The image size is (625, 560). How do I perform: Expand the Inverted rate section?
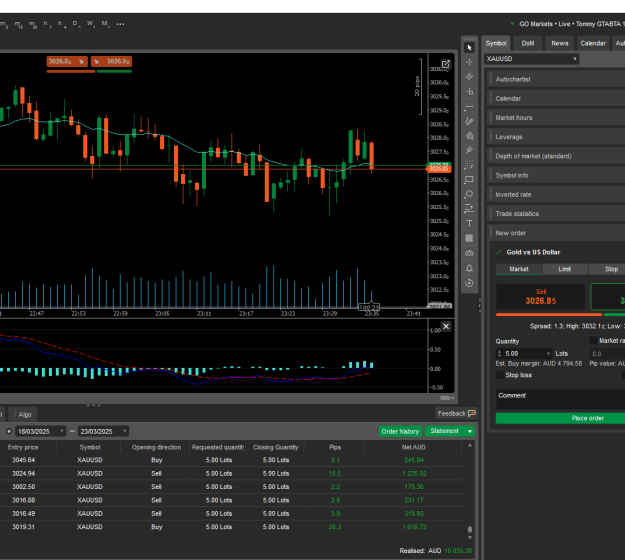(556, 195)
